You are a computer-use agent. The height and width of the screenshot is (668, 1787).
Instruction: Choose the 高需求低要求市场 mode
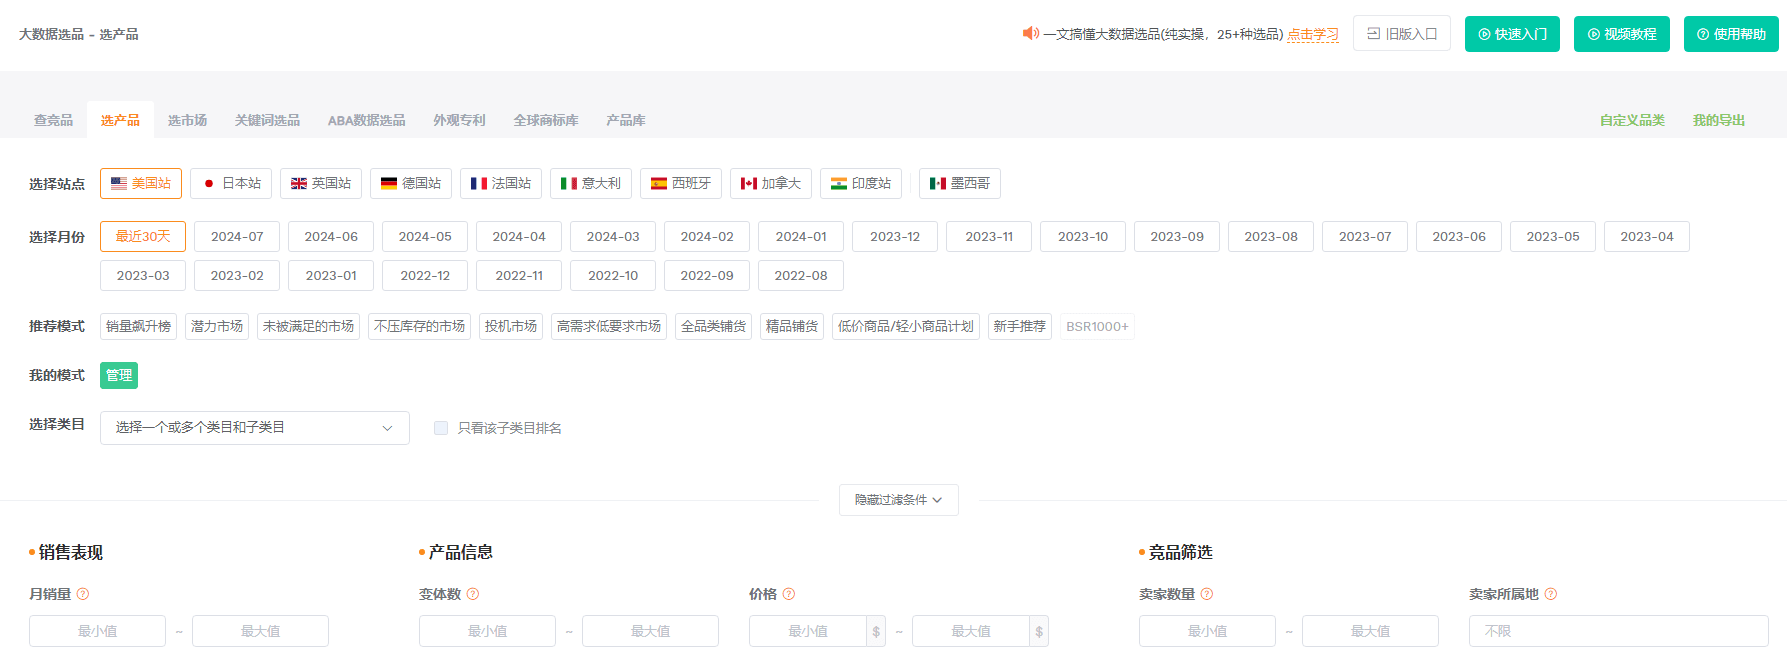click(x=609, y=327)
